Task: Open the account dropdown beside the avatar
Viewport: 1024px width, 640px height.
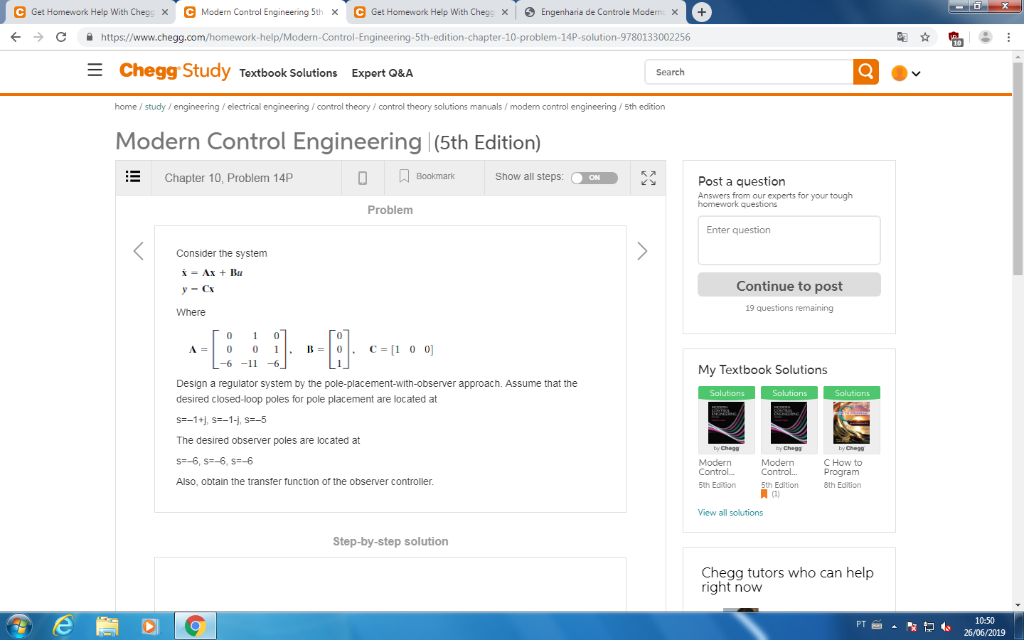Action: pyautogui.click(x=917, y=72)
